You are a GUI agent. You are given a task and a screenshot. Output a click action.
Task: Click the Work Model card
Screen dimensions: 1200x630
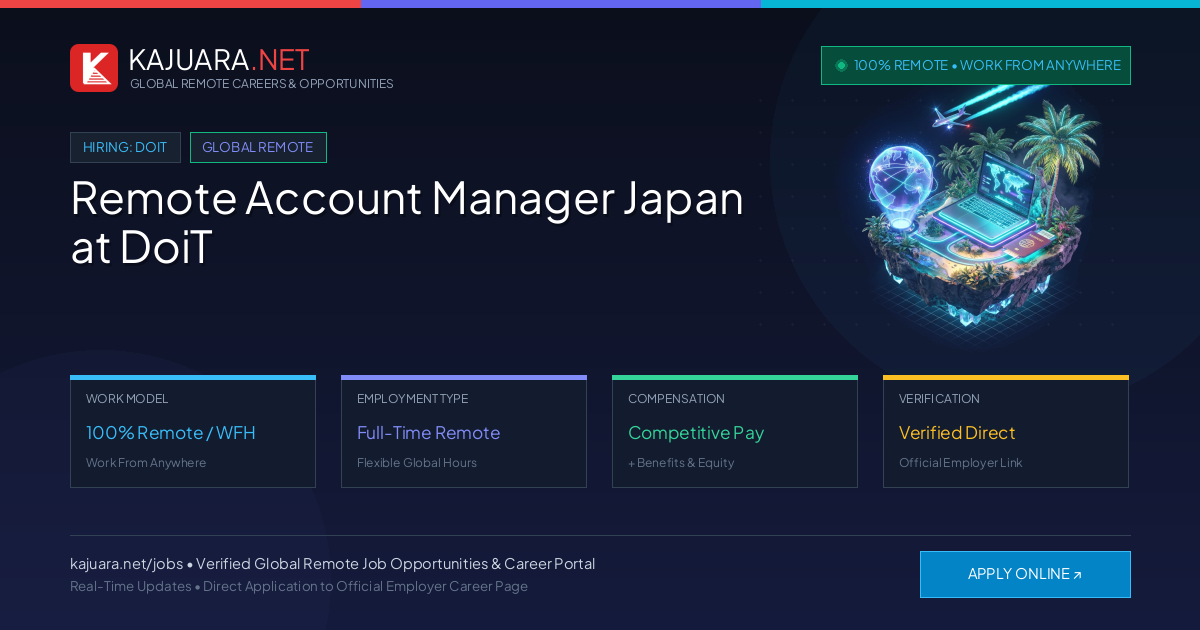point(193,432)
